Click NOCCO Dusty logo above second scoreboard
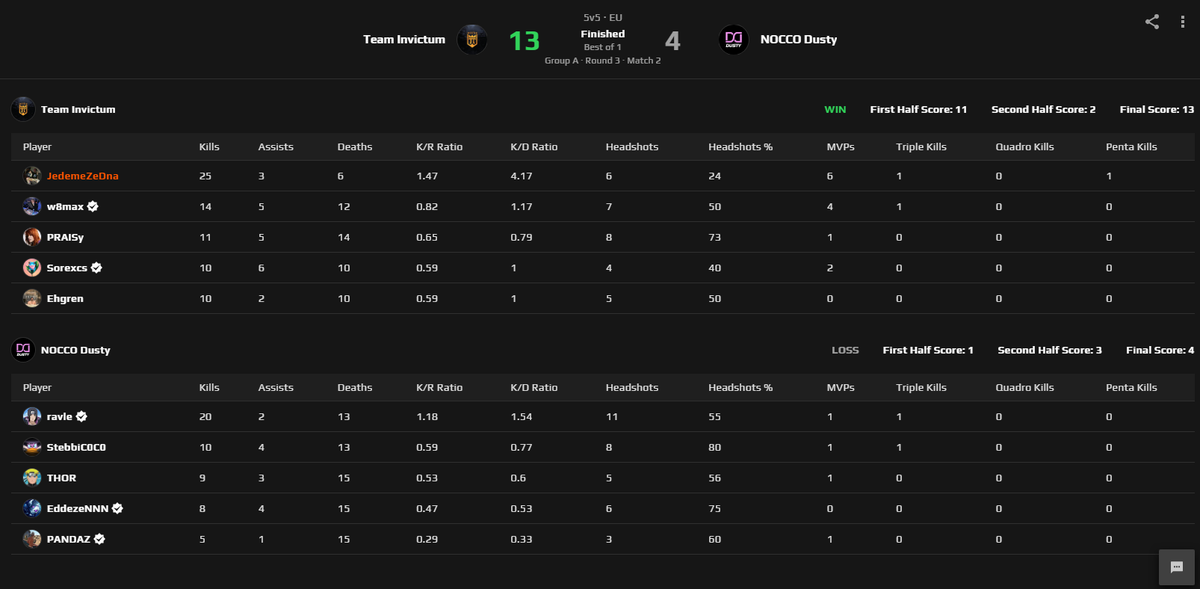 pyautogui.click(x=23, y=350)
